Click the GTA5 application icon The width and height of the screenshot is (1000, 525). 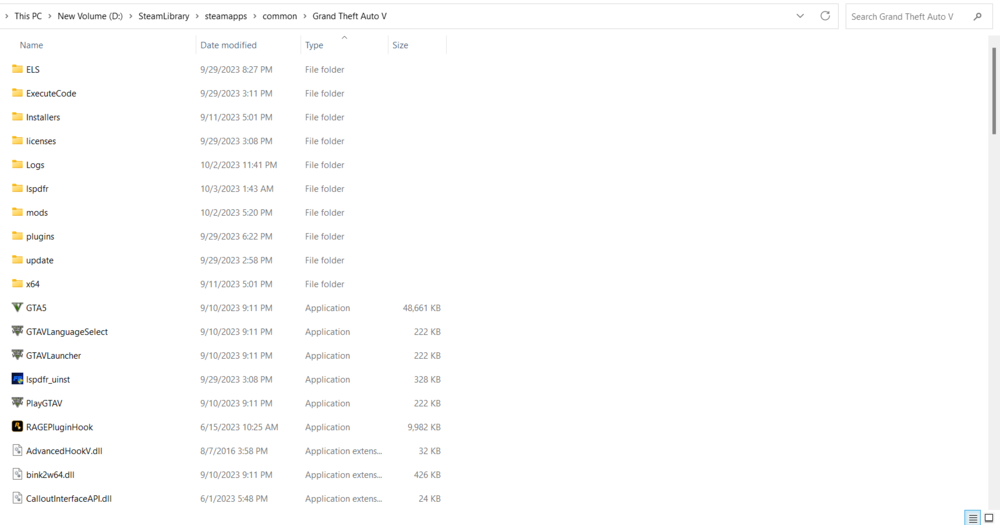pyautogui.click(x=17, y=307)
